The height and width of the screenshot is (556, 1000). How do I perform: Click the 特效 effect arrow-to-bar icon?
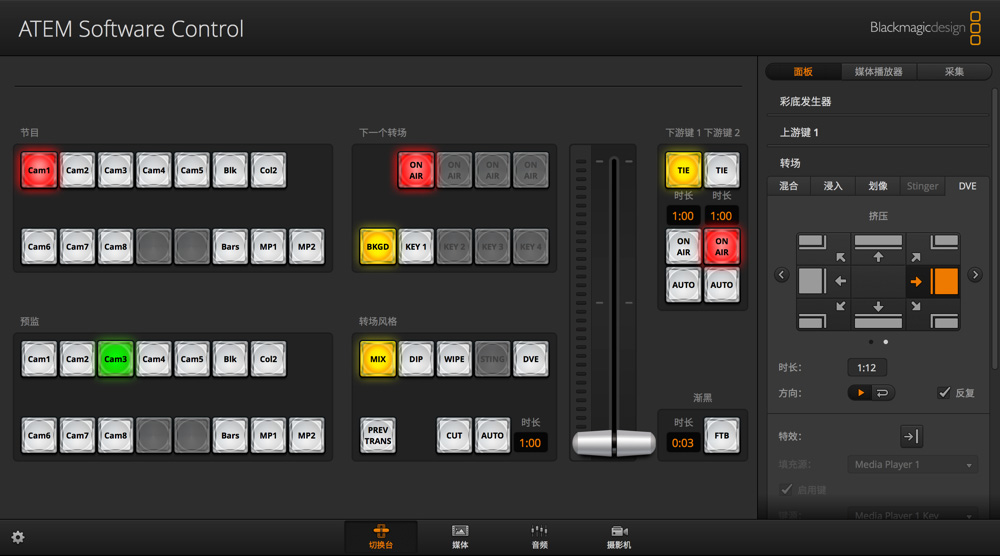point(911,436)
